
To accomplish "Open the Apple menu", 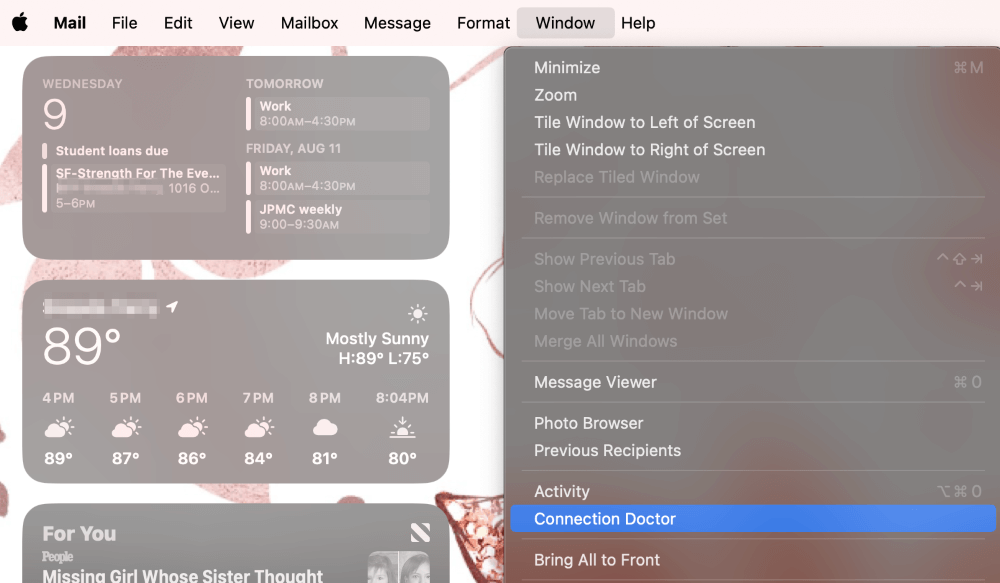I will (20, 22).
